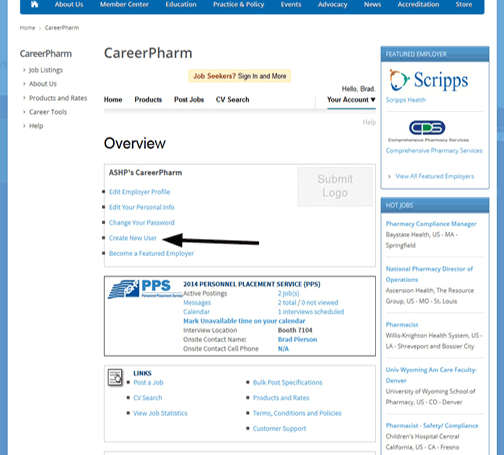Click the Comprehensive Pharmacy Services CPS logo
Image resolution: width=504 pixels, height=455 pixels.
click(x=428, y=131)
